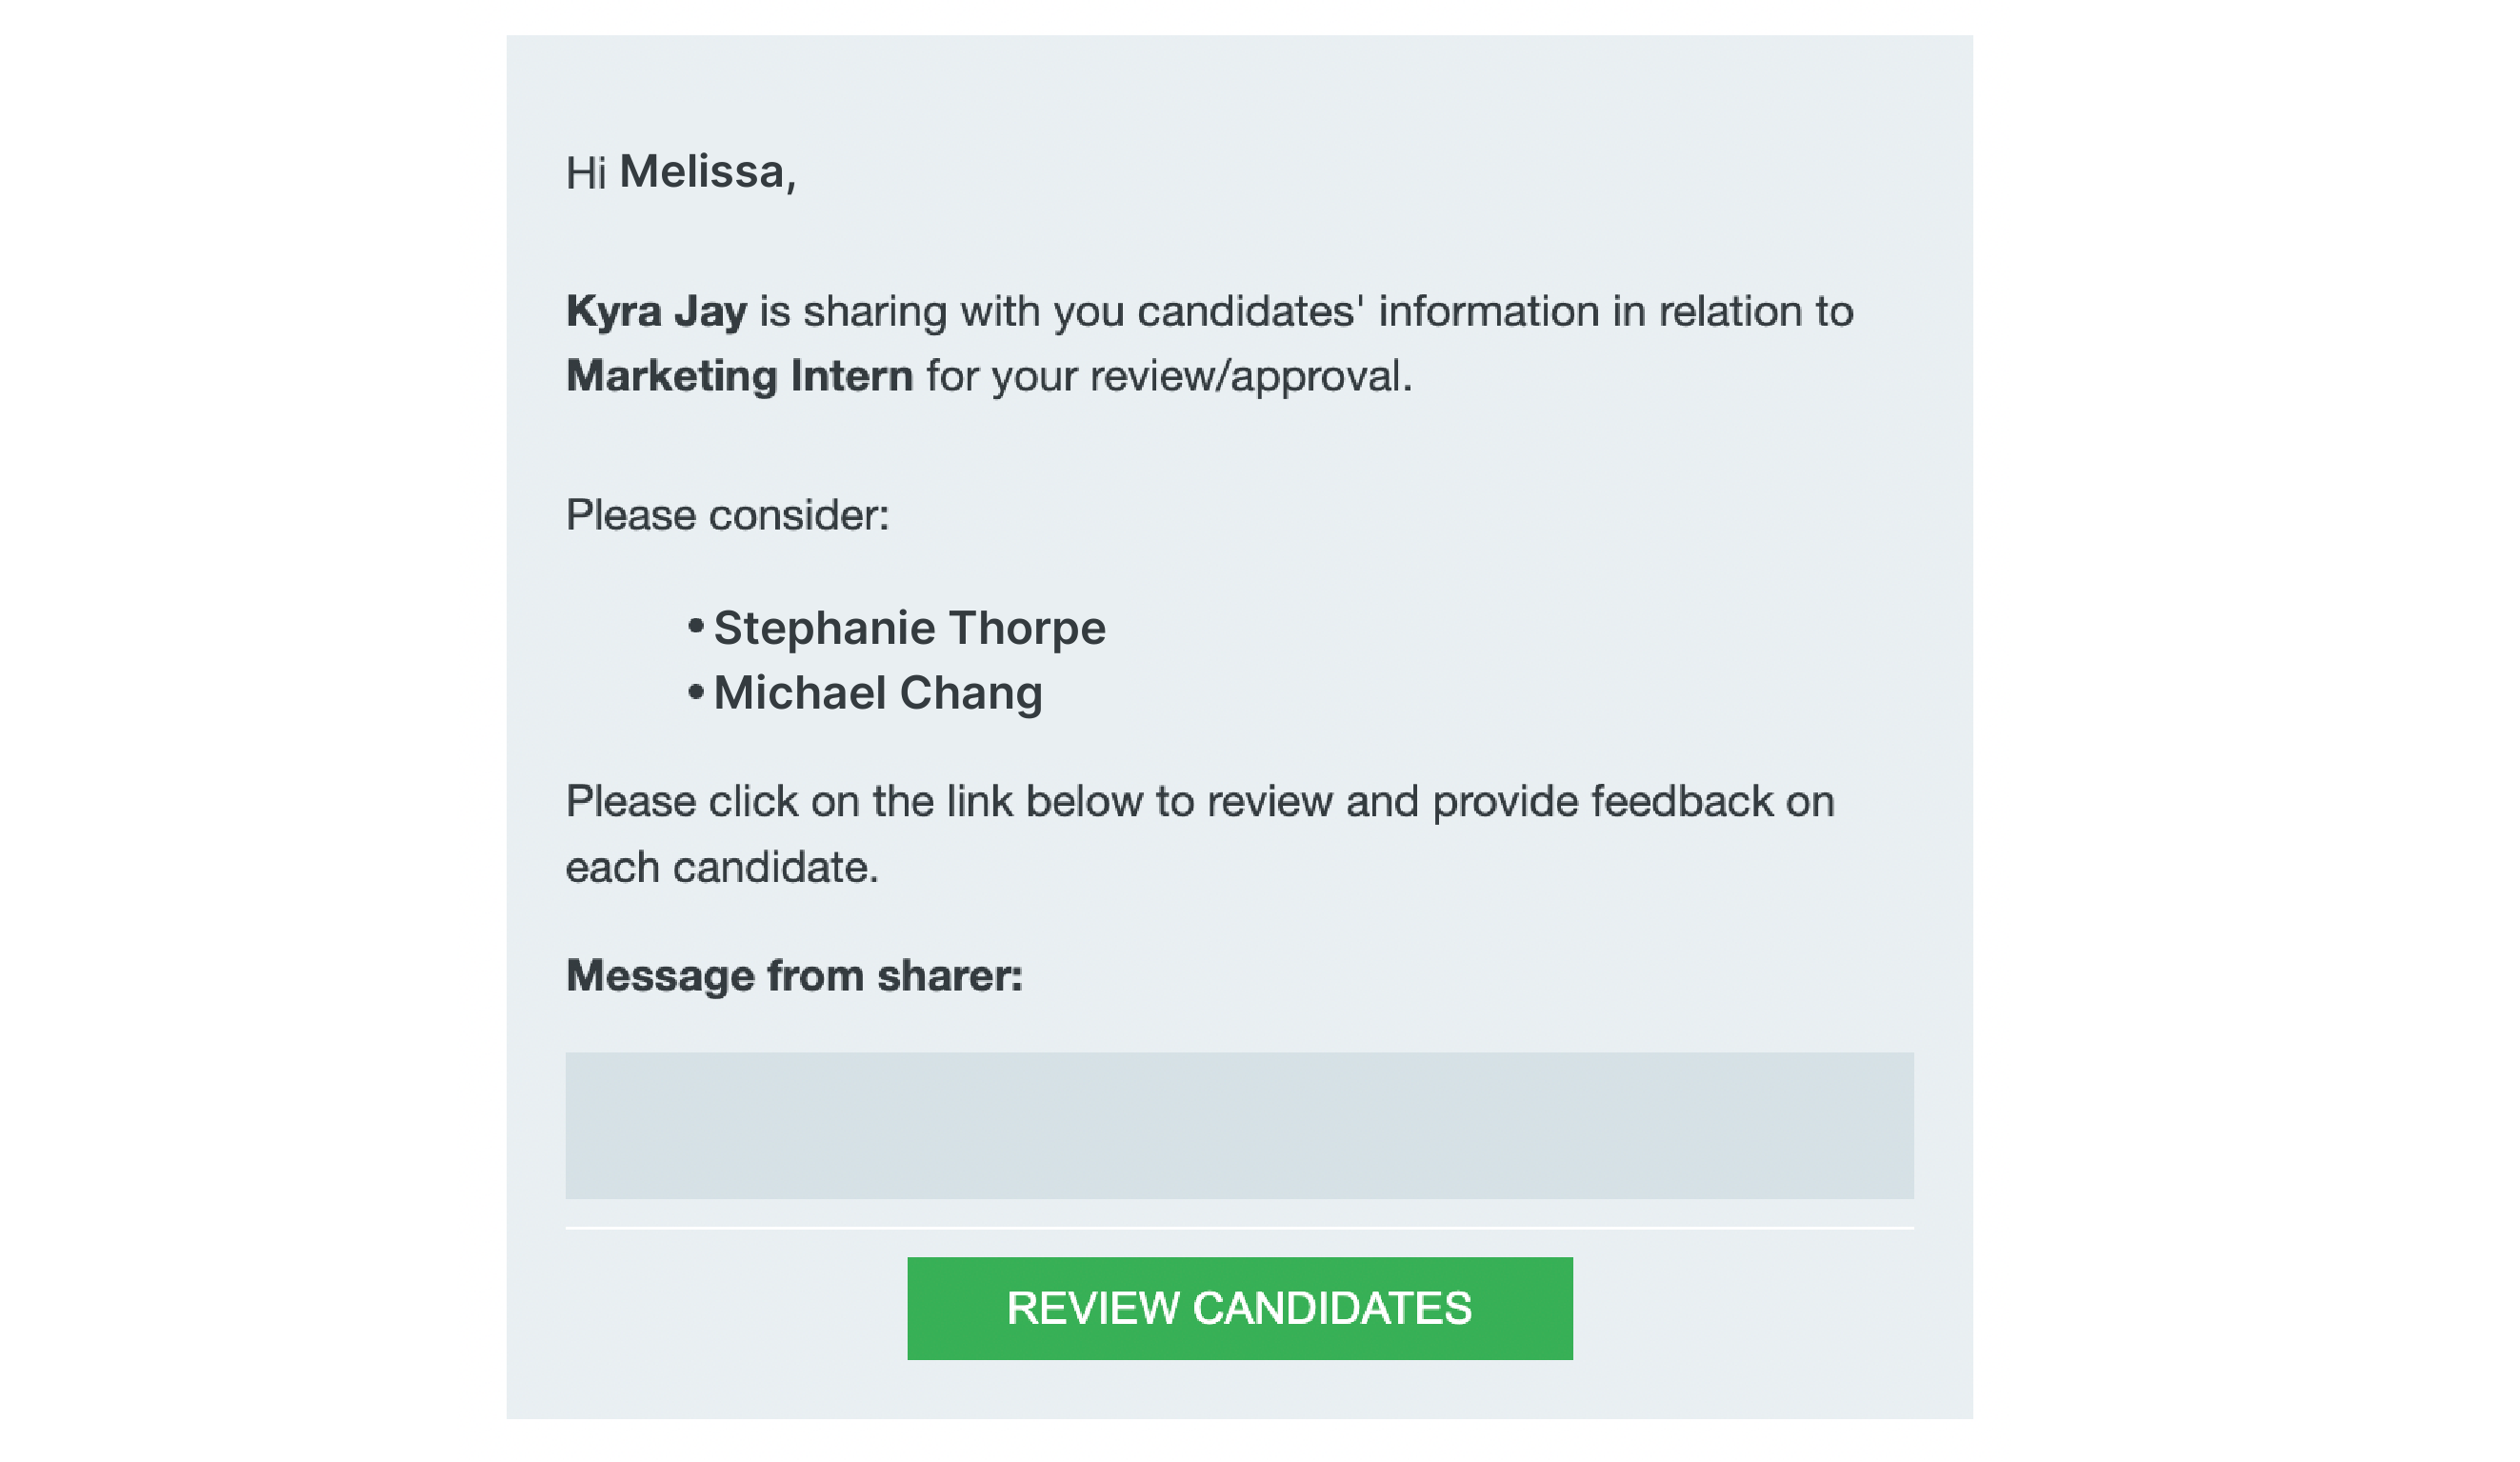Click the divider line above the button

tap(1239, 1227)
